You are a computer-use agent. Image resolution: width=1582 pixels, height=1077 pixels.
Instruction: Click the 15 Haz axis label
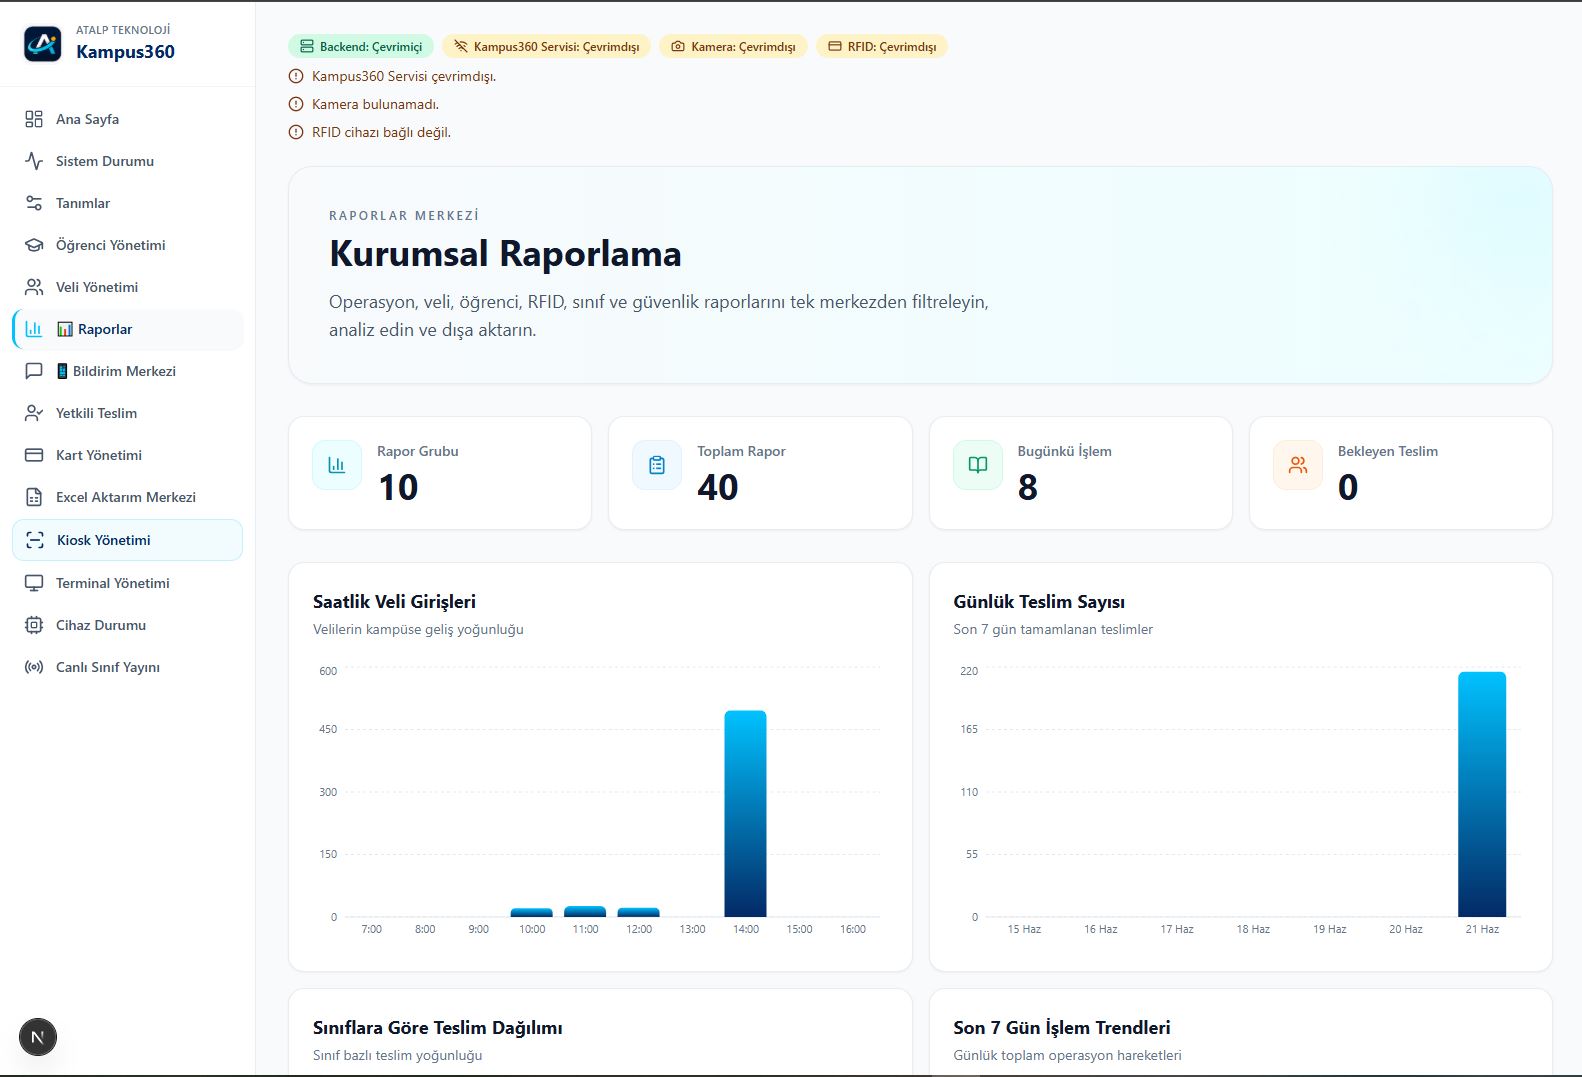(1024, 929)
